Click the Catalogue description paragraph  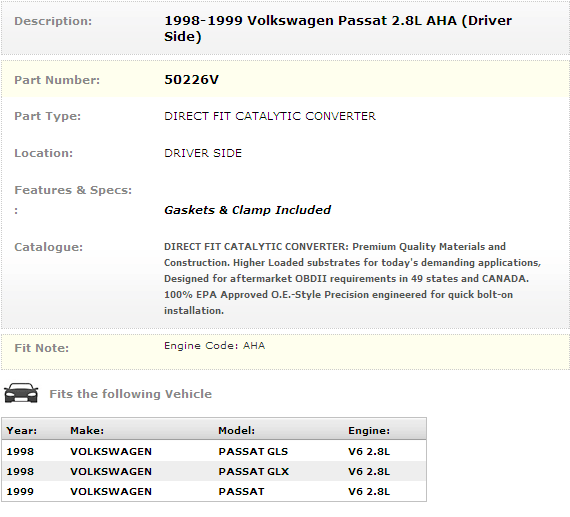click(352, 278)
